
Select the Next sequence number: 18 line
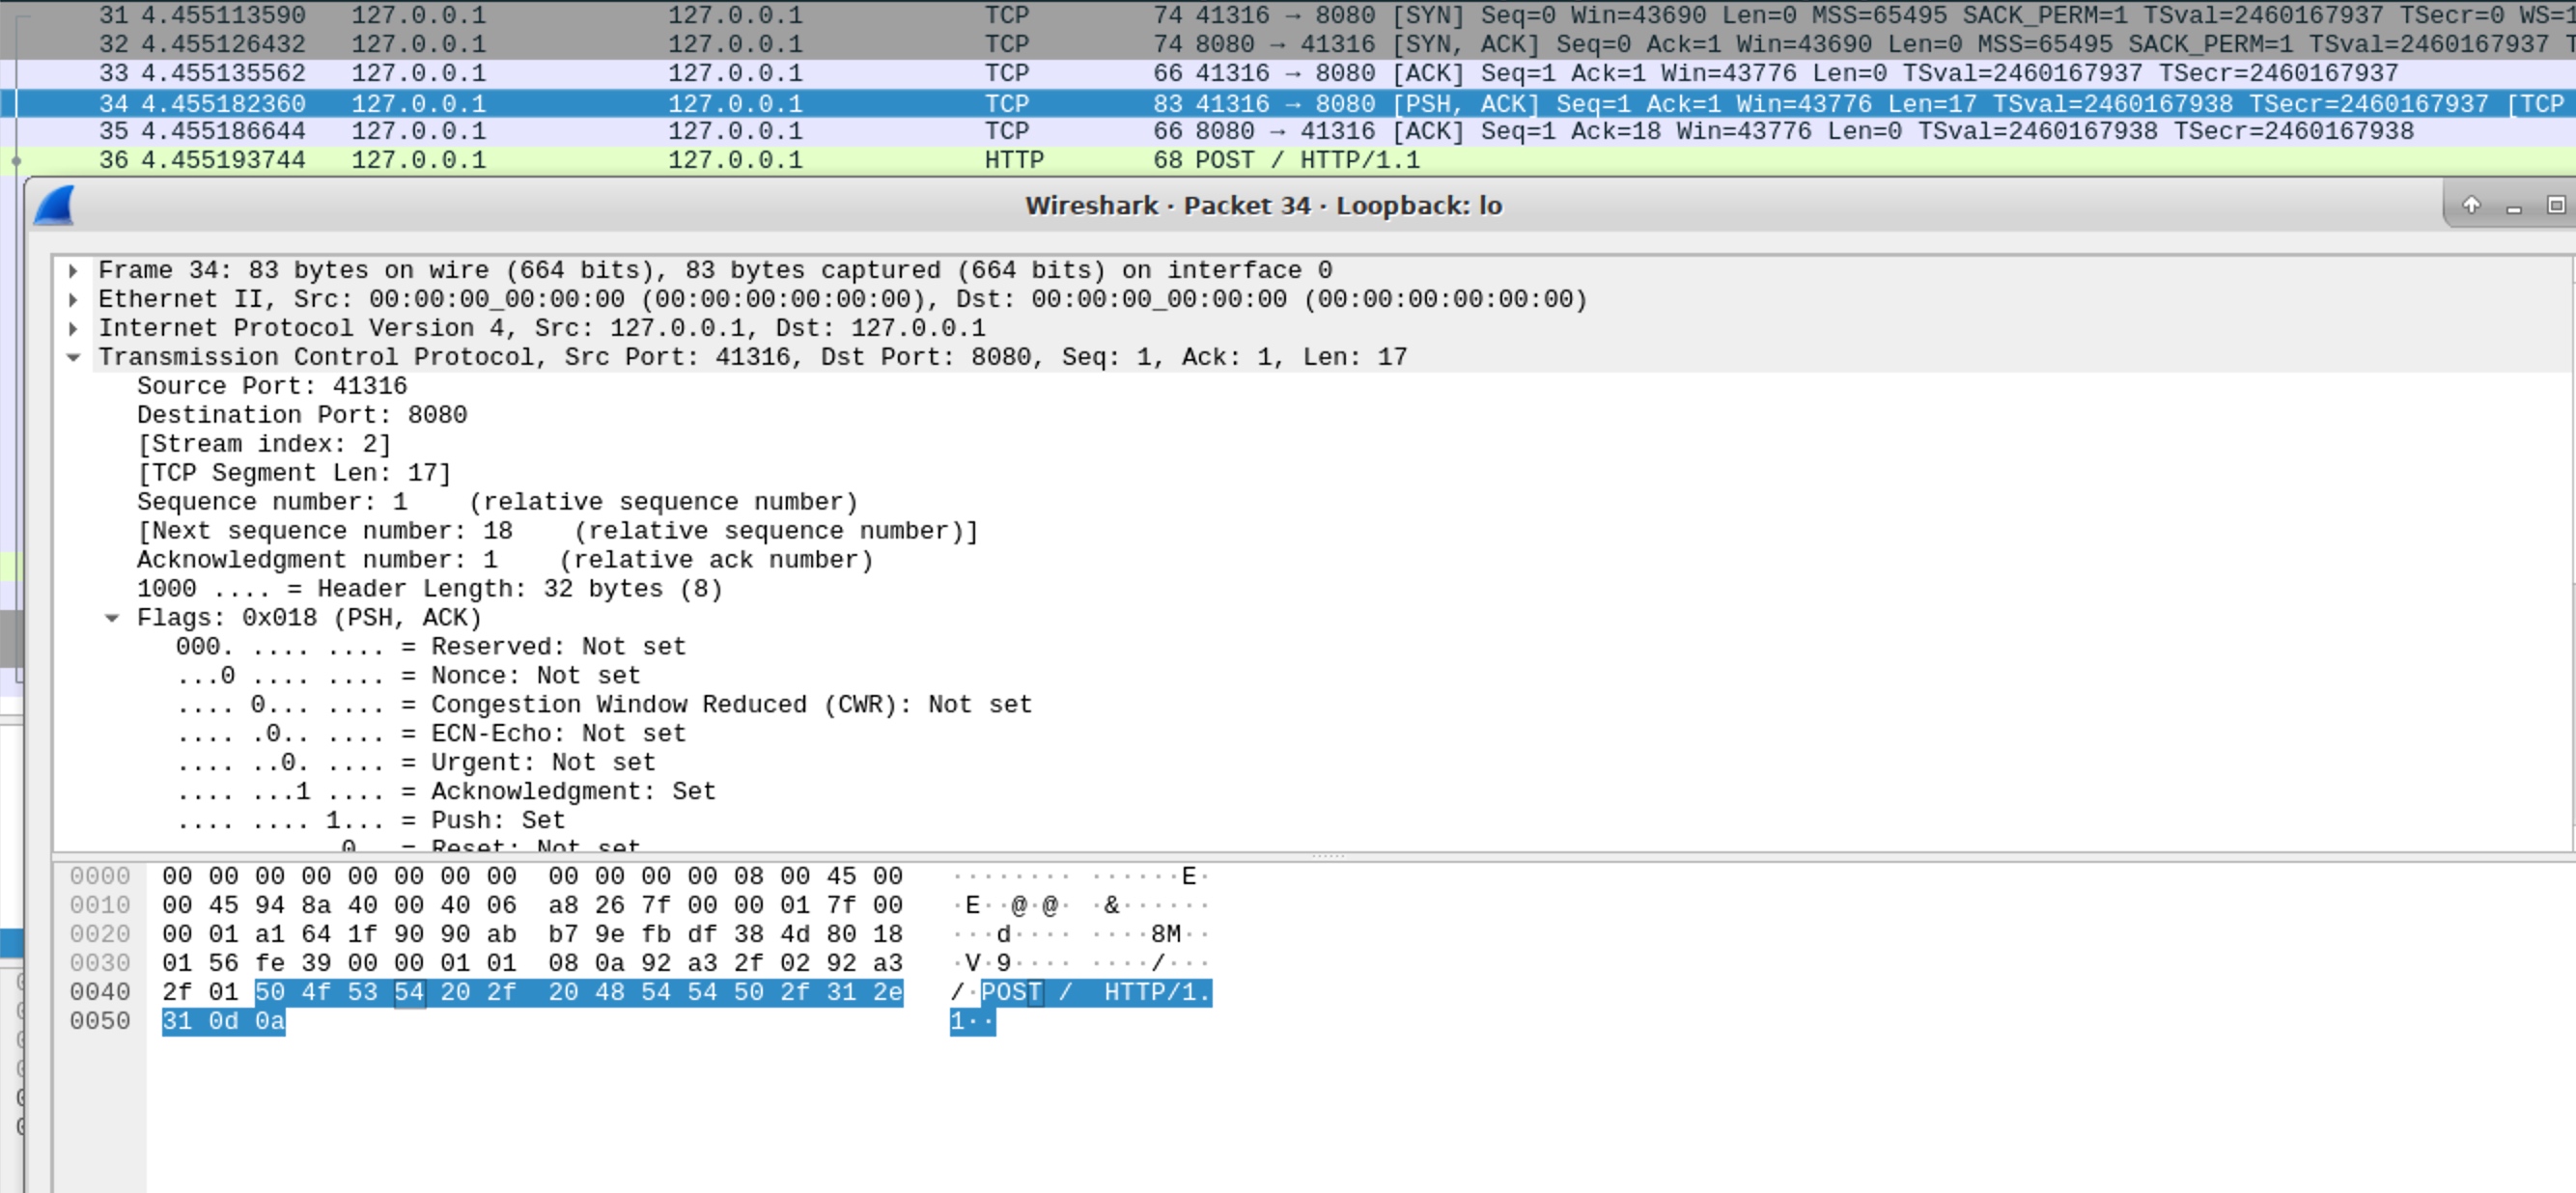tap(557, 532)
